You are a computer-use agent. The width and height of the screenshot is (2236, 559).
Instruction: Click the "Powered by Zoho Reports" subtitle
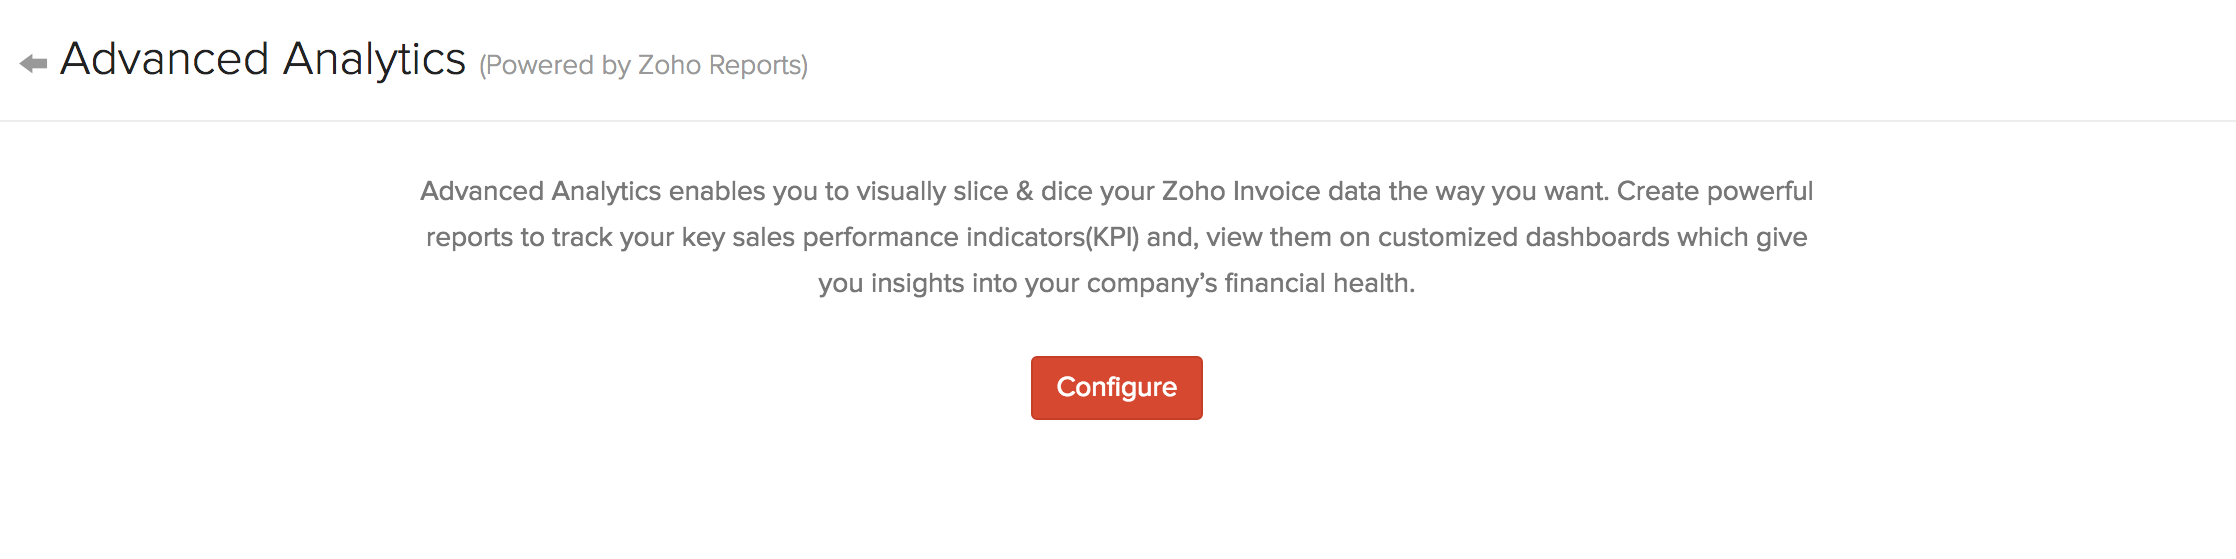[x=643, y=65]
